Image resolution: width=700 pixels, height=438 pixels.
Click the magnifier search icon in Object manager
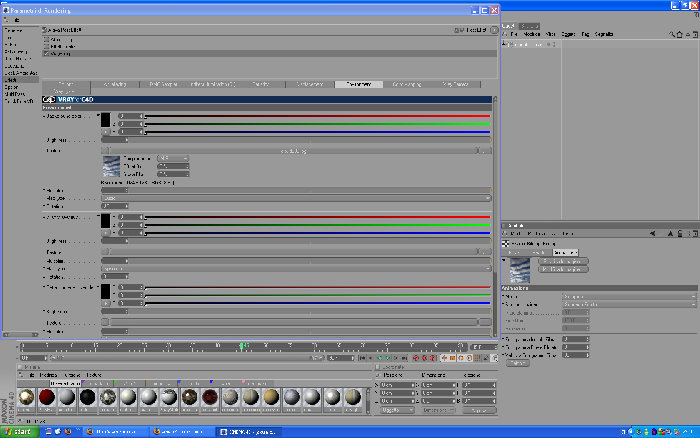coord(672,34)
